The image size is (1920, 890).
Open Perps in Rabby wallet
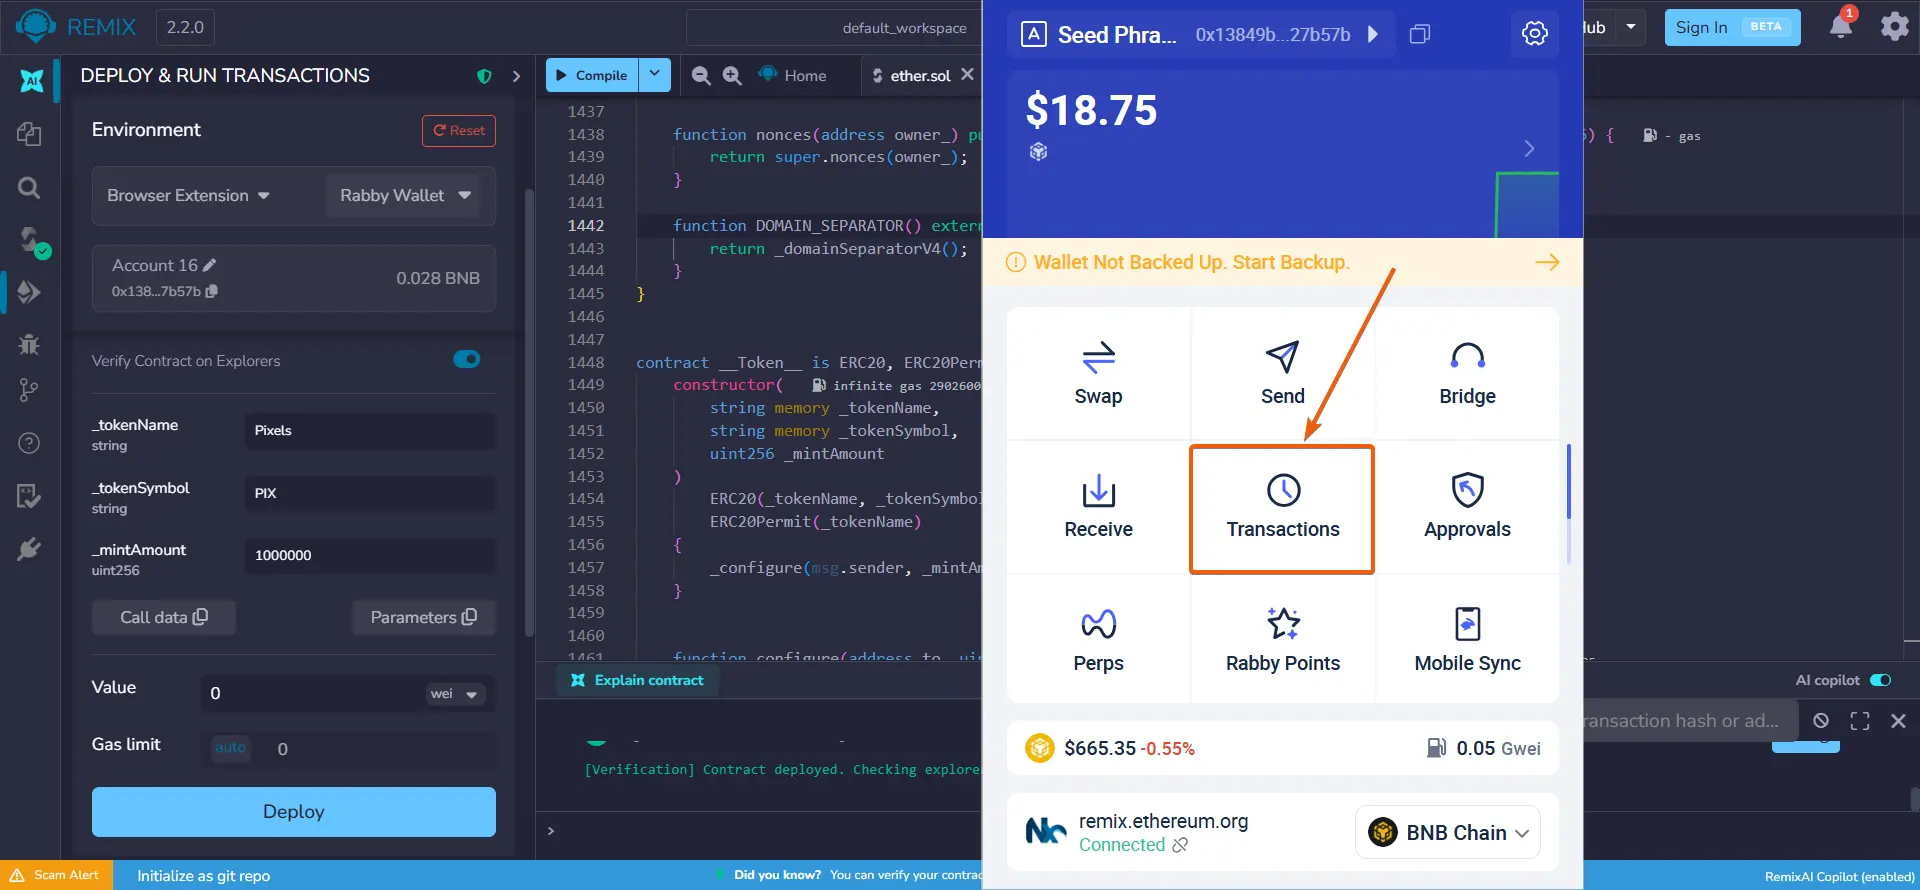1098,640
